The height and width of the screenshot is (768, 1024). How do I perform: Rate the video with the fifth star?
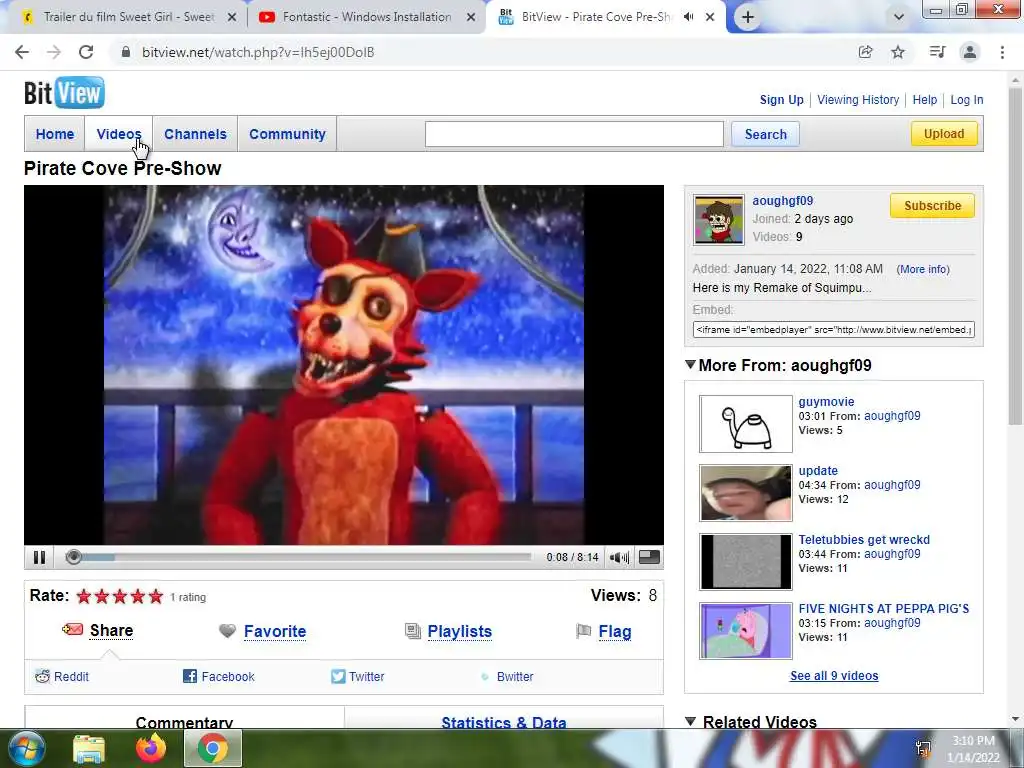pos(155,596)
